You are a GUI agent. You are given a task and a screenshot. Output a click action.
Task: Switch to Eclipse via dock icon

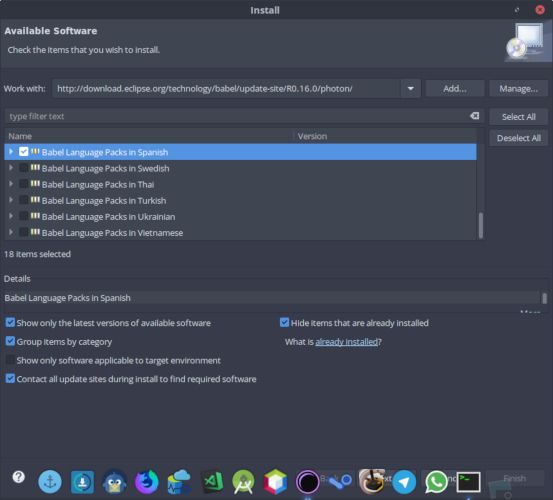tap(308, 482)
